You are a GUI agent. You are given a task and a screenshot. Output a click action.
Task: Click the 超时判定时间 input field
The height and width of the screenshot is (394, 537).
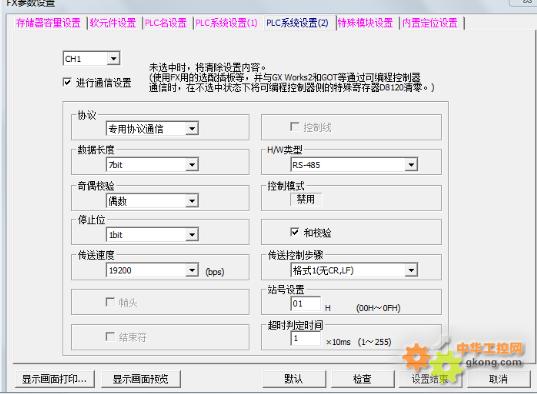305,338
